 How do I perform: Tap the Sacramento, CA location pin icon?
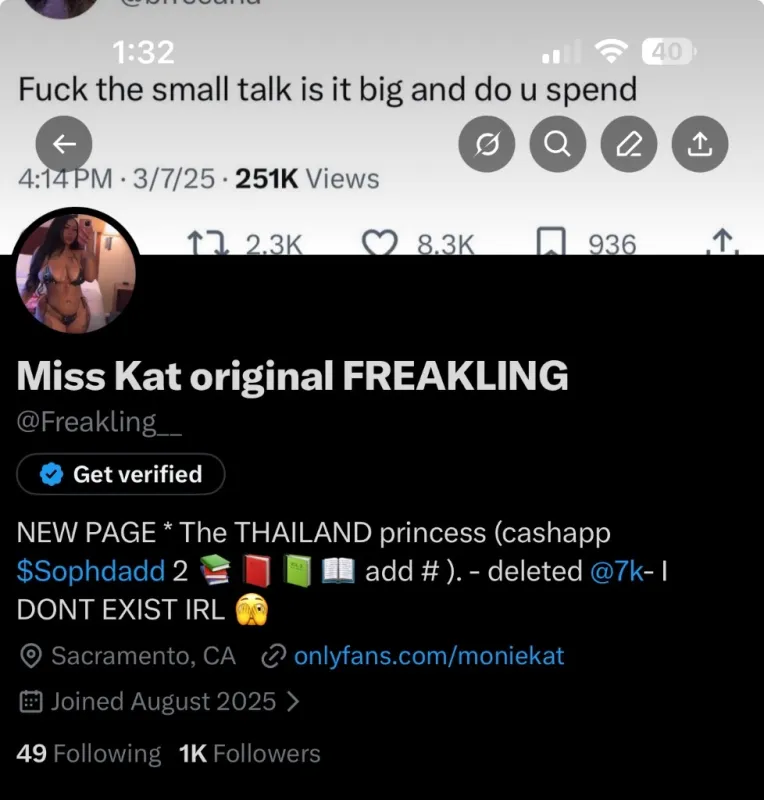click(31, 657)
